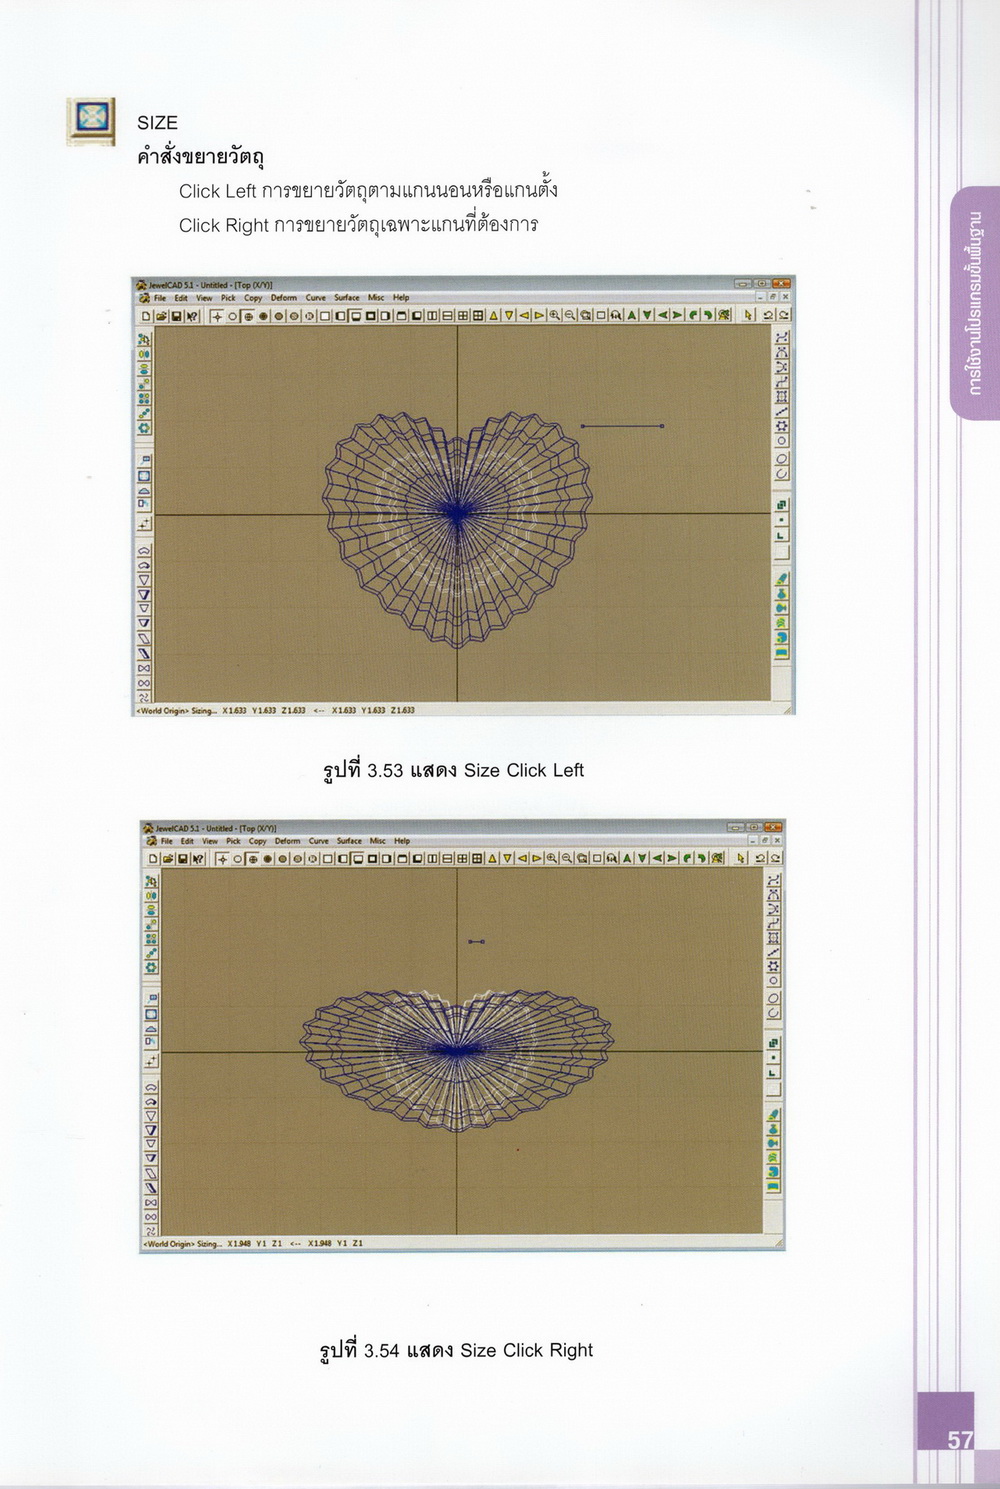Screen dimensions: 1000x1489
Task: Click the heart wireframe center in Figure 3.53
Action: (x=457, y=513)
